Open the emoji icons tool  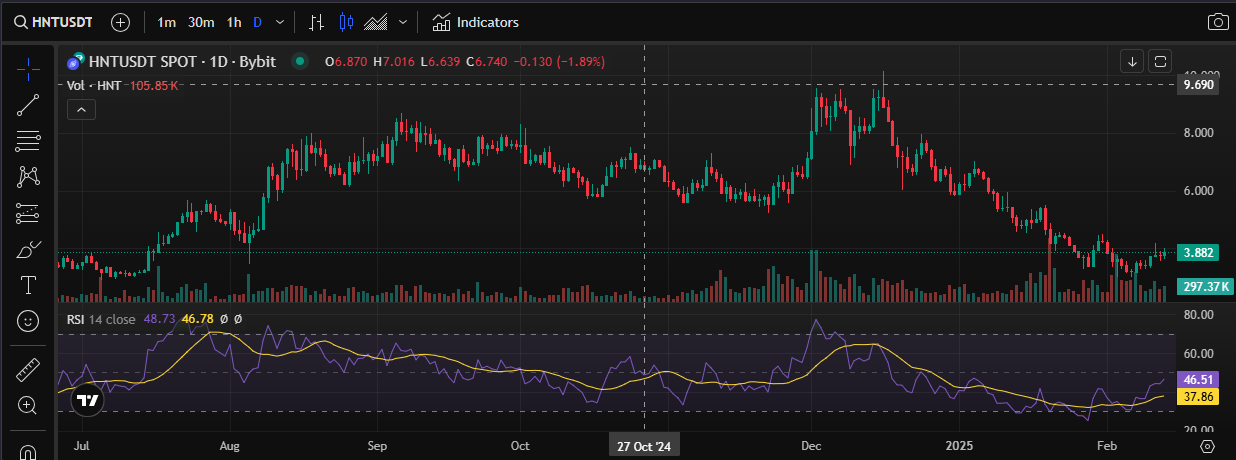tap(28, 321)
